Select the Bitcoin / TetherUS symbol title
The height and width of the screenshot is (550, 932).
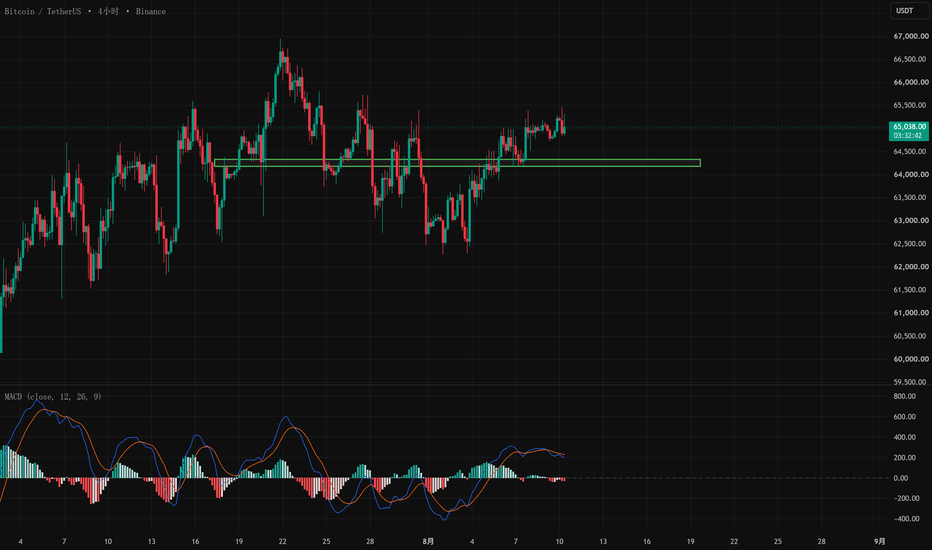point(43,11)
